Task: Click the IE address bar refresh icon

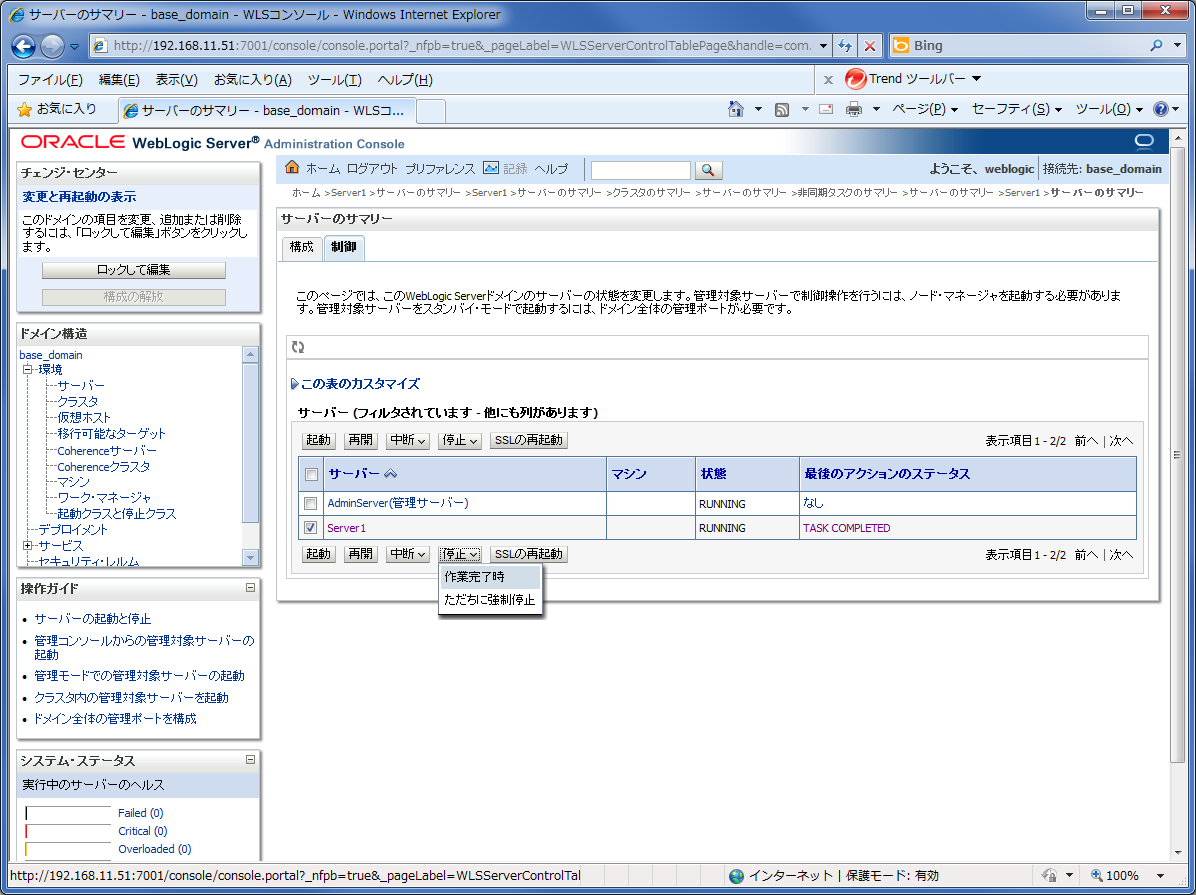Action: pyautogui.click(x=844, y=46)
